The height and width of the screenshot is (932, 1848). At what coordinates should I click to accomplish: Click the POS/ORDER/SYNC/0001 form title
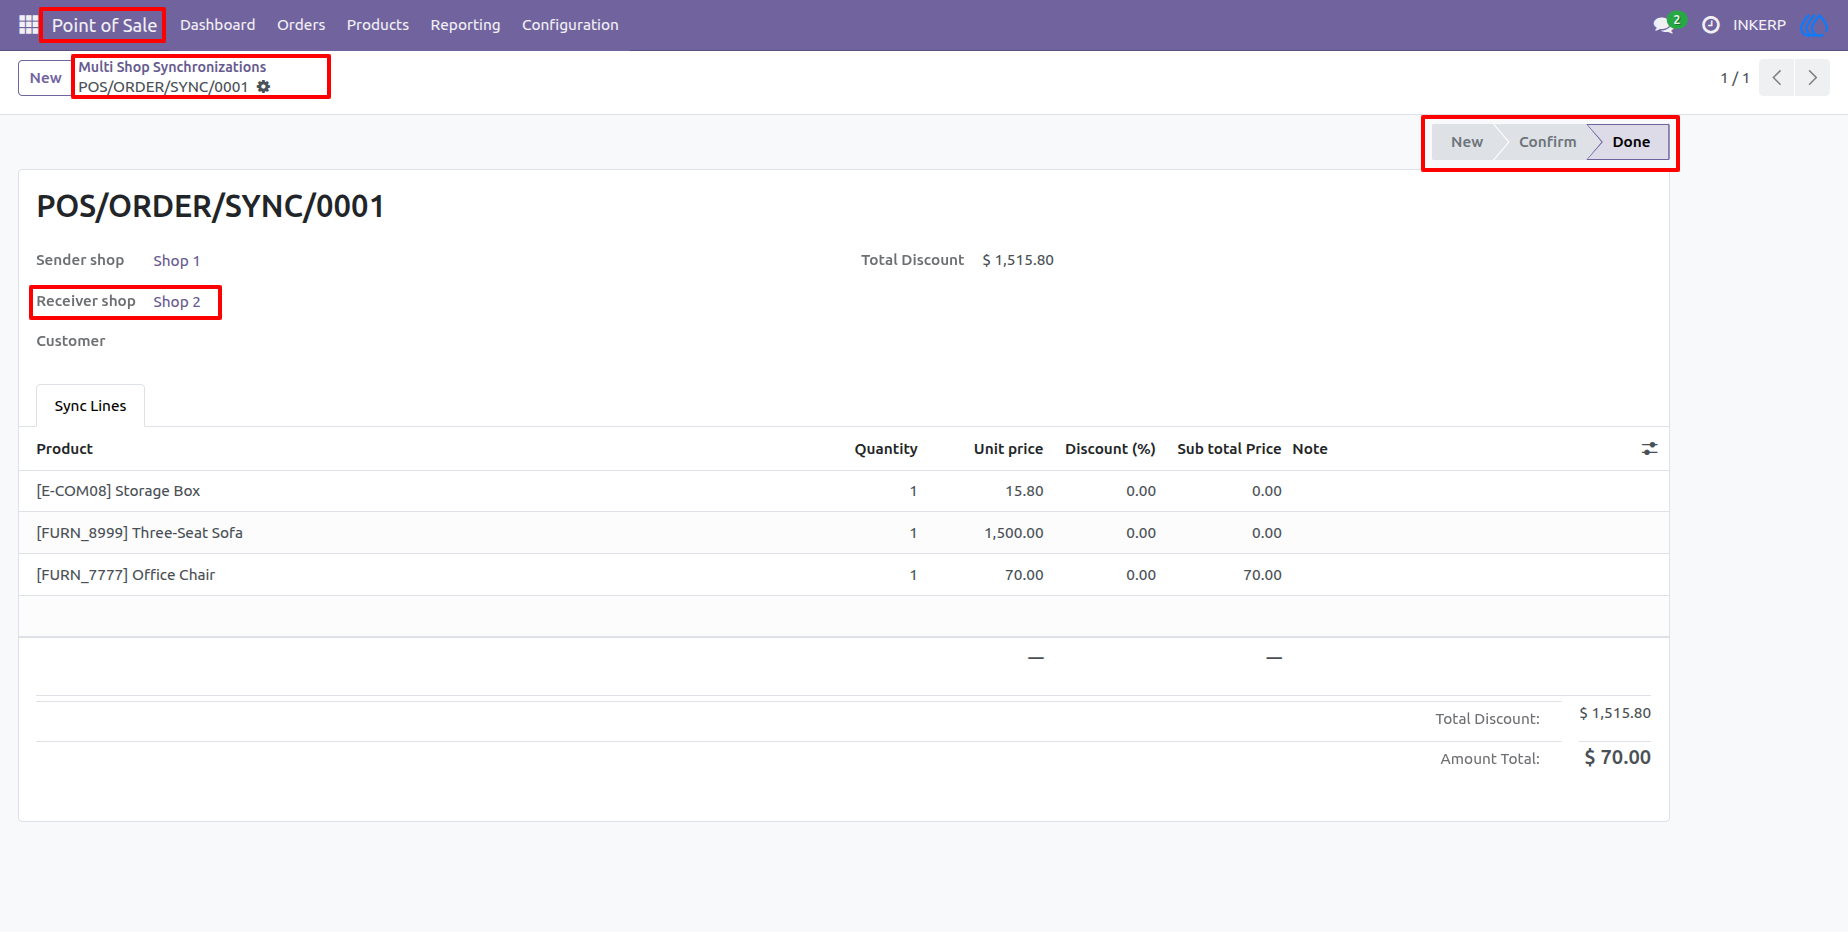coord(210,206)
